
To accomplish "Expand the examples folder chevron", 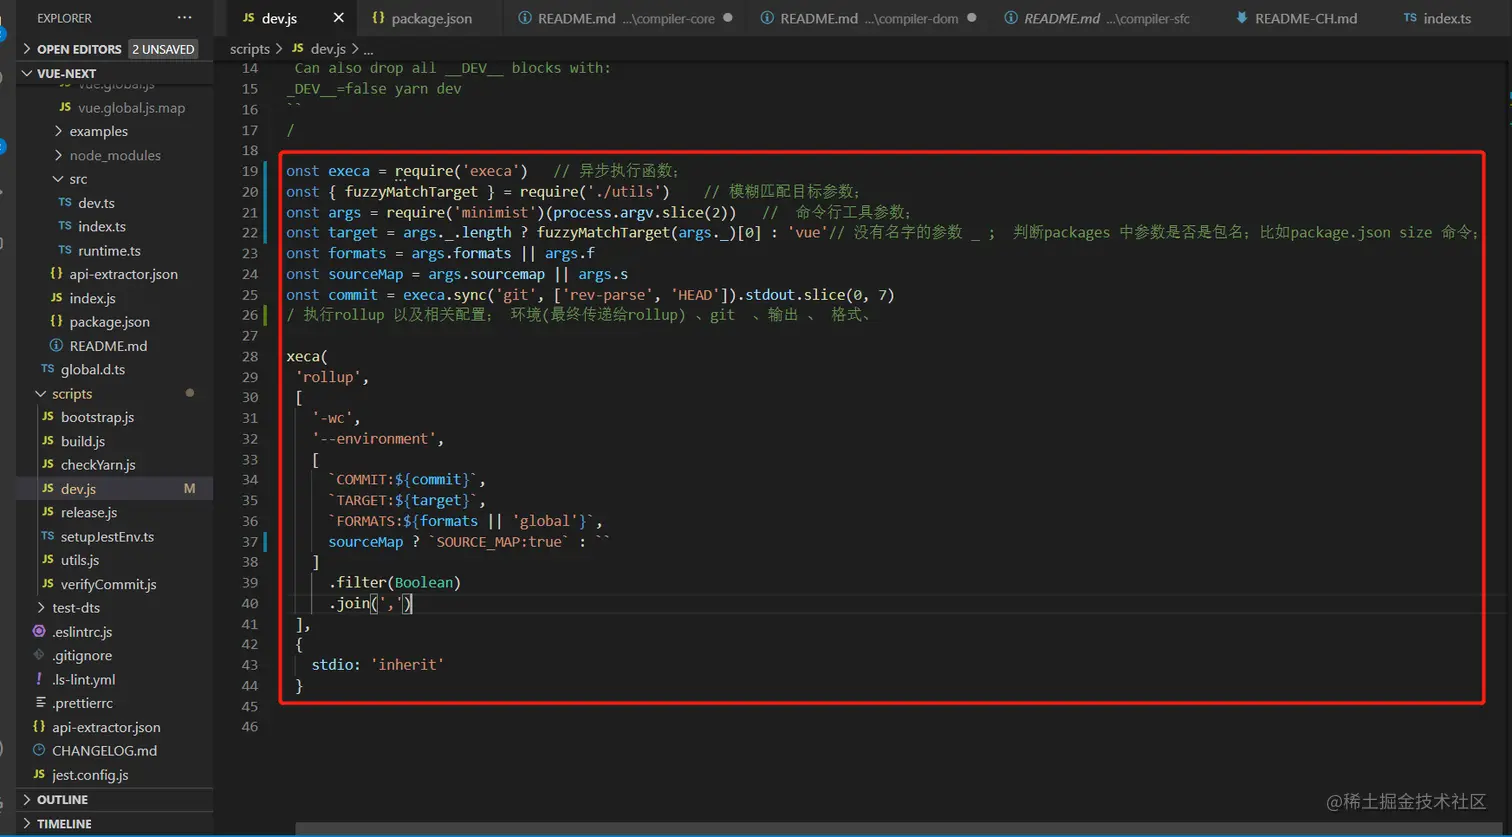I will click(x=58, y=131).
